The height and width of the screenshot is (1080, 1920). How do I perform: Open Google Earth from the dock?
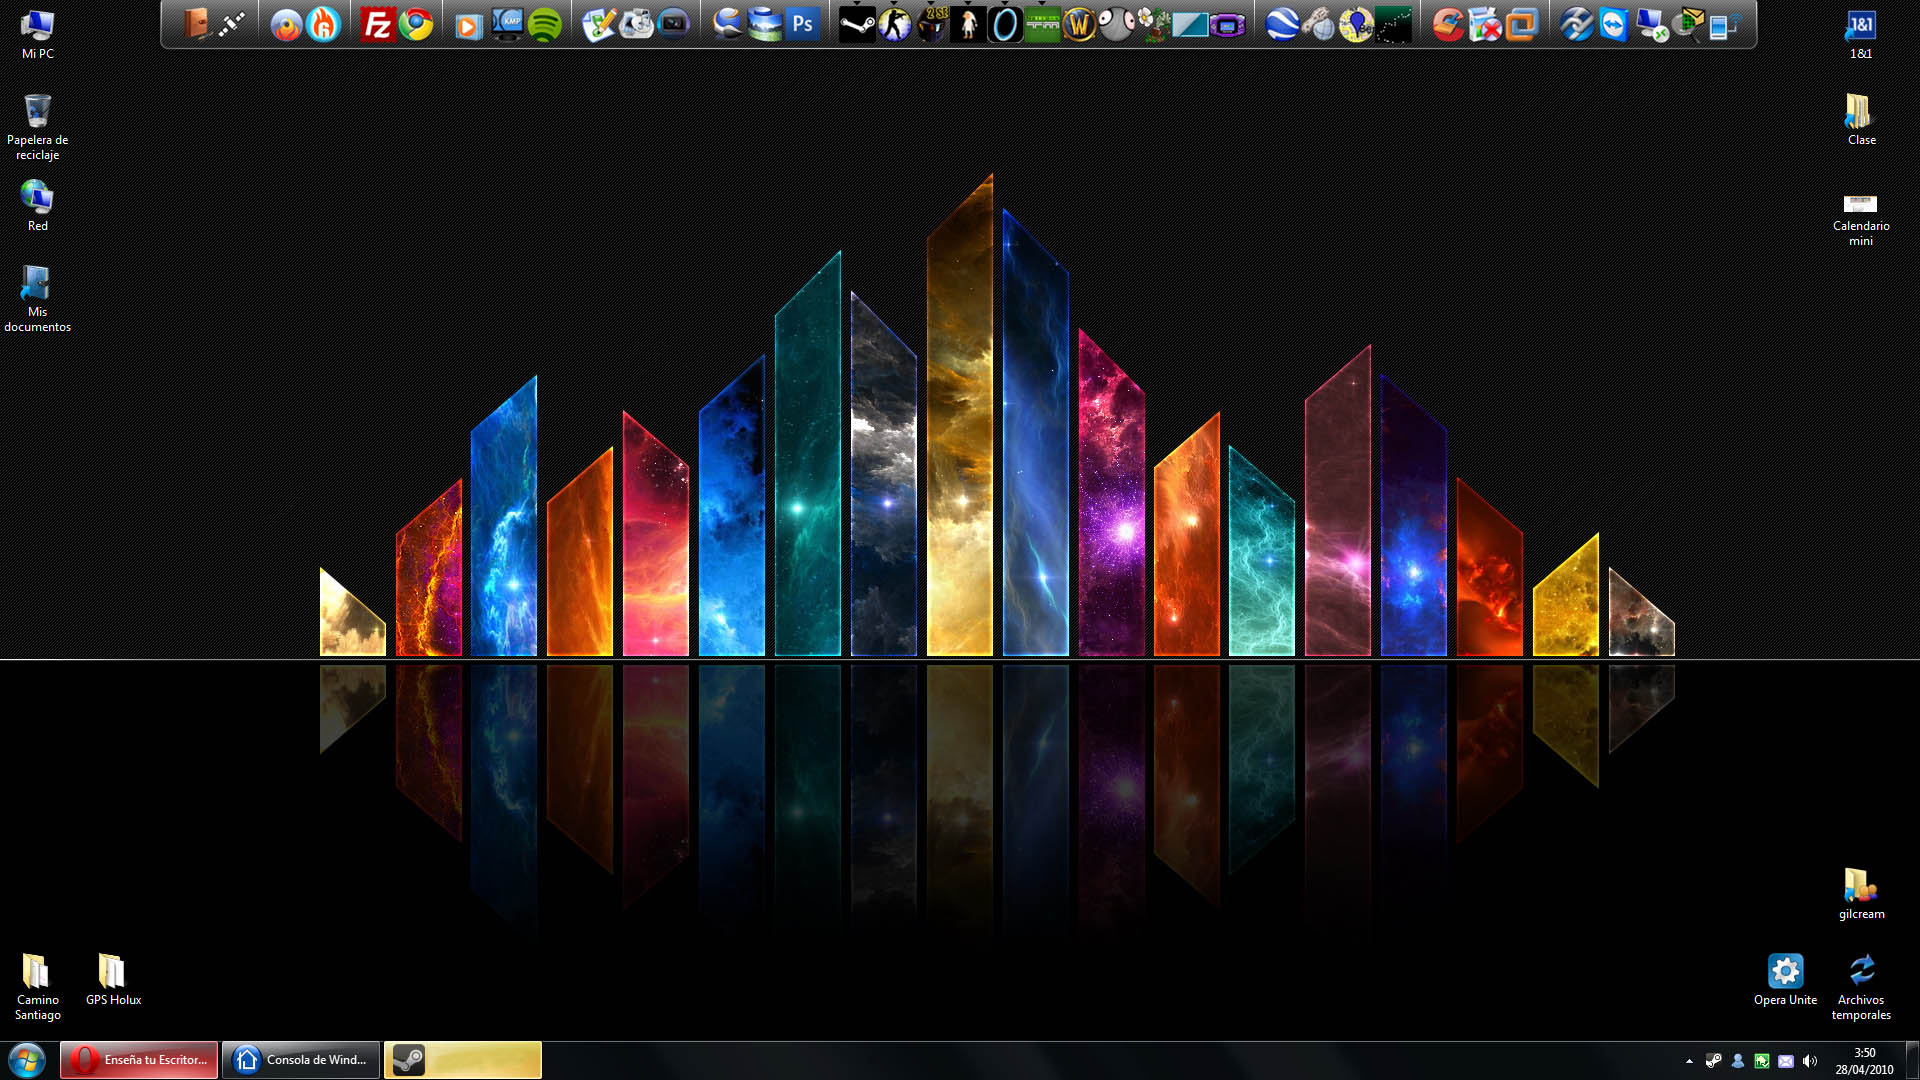click(x=1282, y=24)
